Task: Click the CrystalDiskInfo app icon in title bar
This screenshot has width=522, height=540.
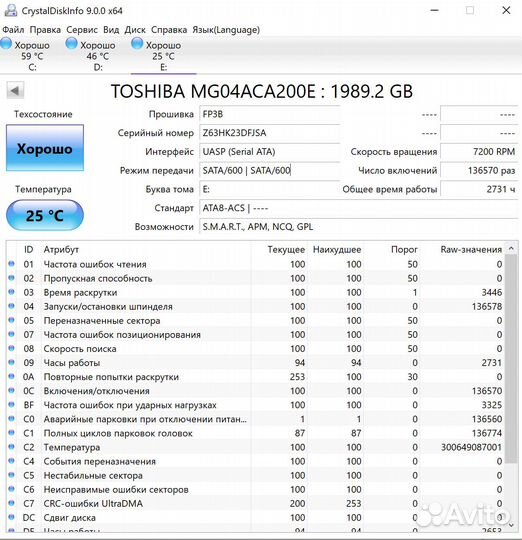Action: (10, 10)
